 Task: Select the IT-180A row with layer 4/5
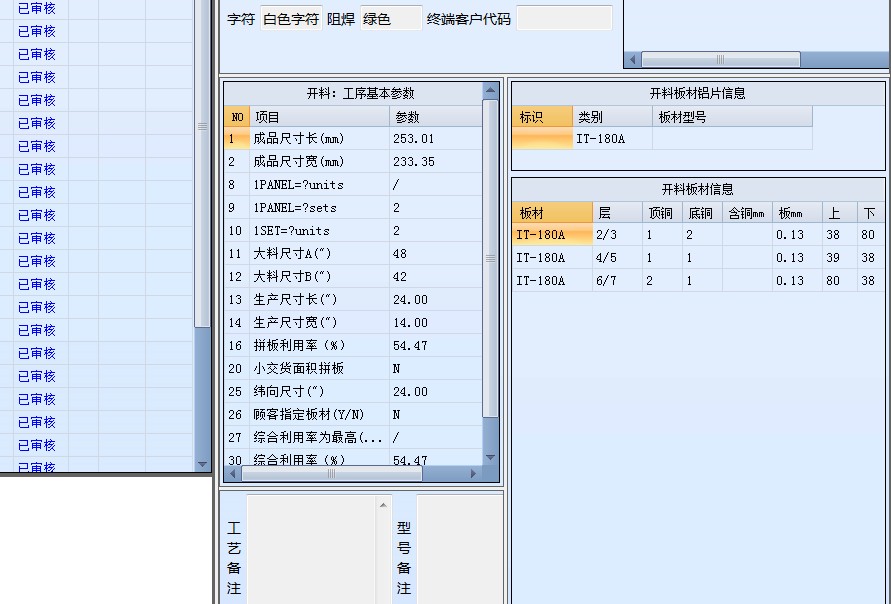[698, 258]
